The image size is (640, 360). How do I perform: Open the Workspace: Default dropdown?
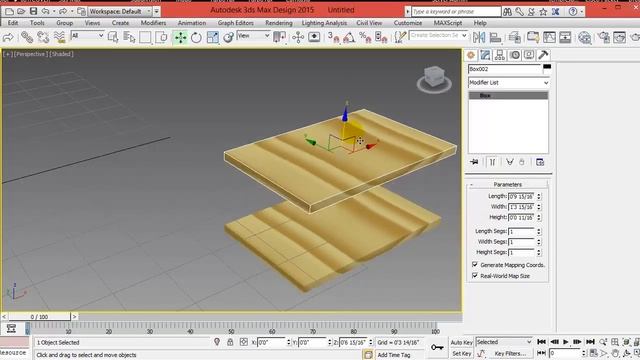[120, 11]
